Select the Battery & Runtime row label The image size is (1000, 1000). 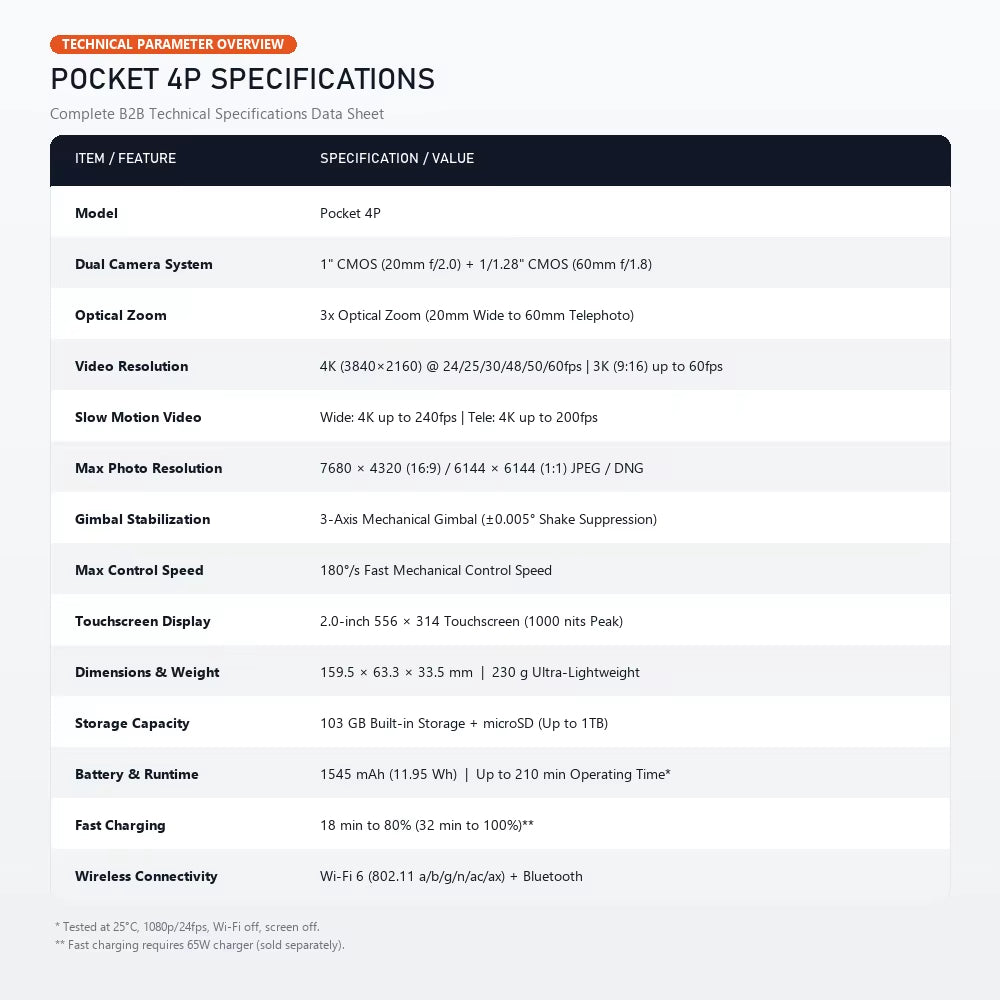click(136, 774)
